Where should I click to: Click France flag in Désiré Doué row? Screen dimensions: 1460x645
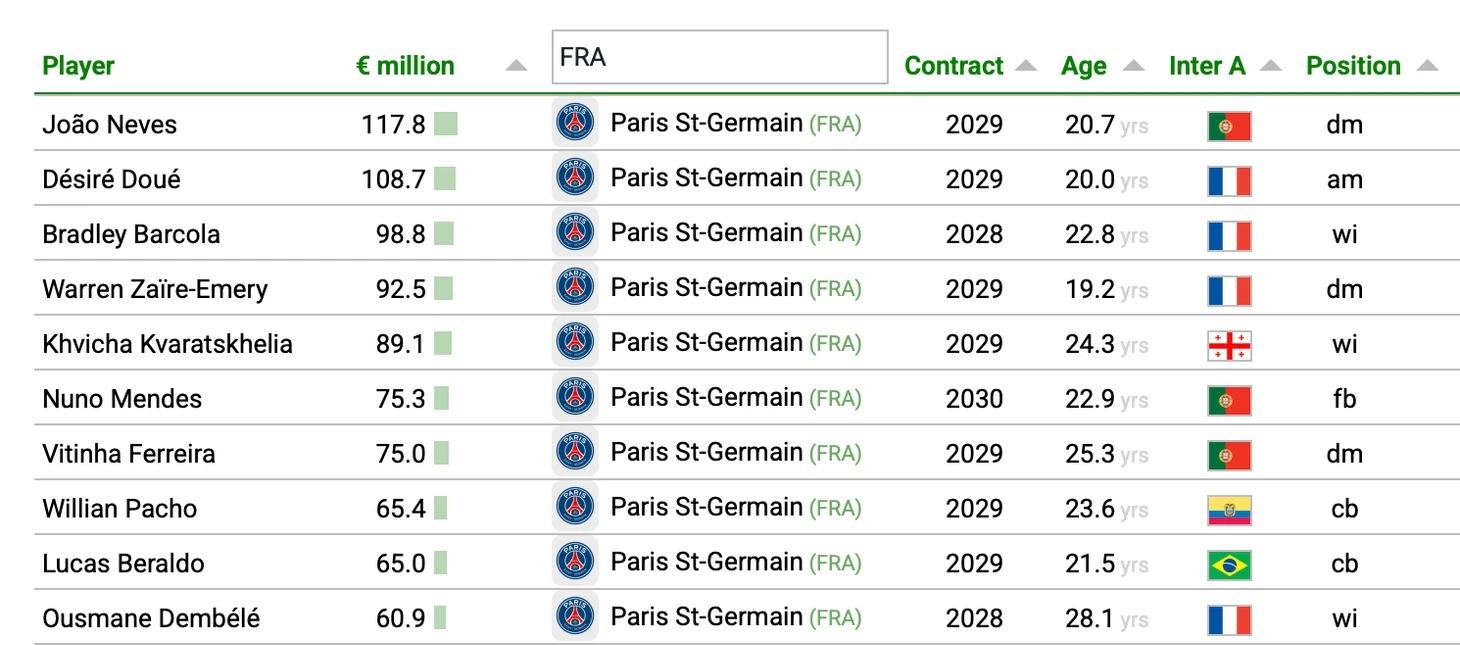point(1229,181)
